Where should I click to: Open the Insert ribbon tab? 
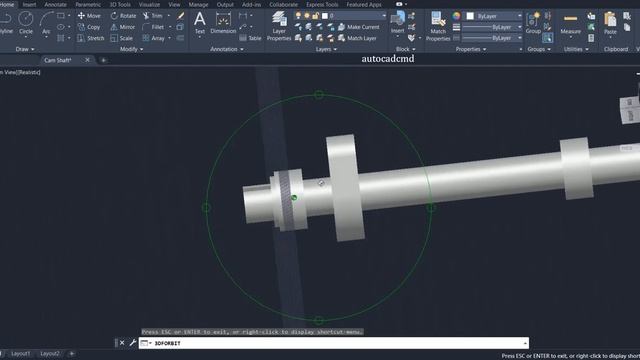[29, 4]
